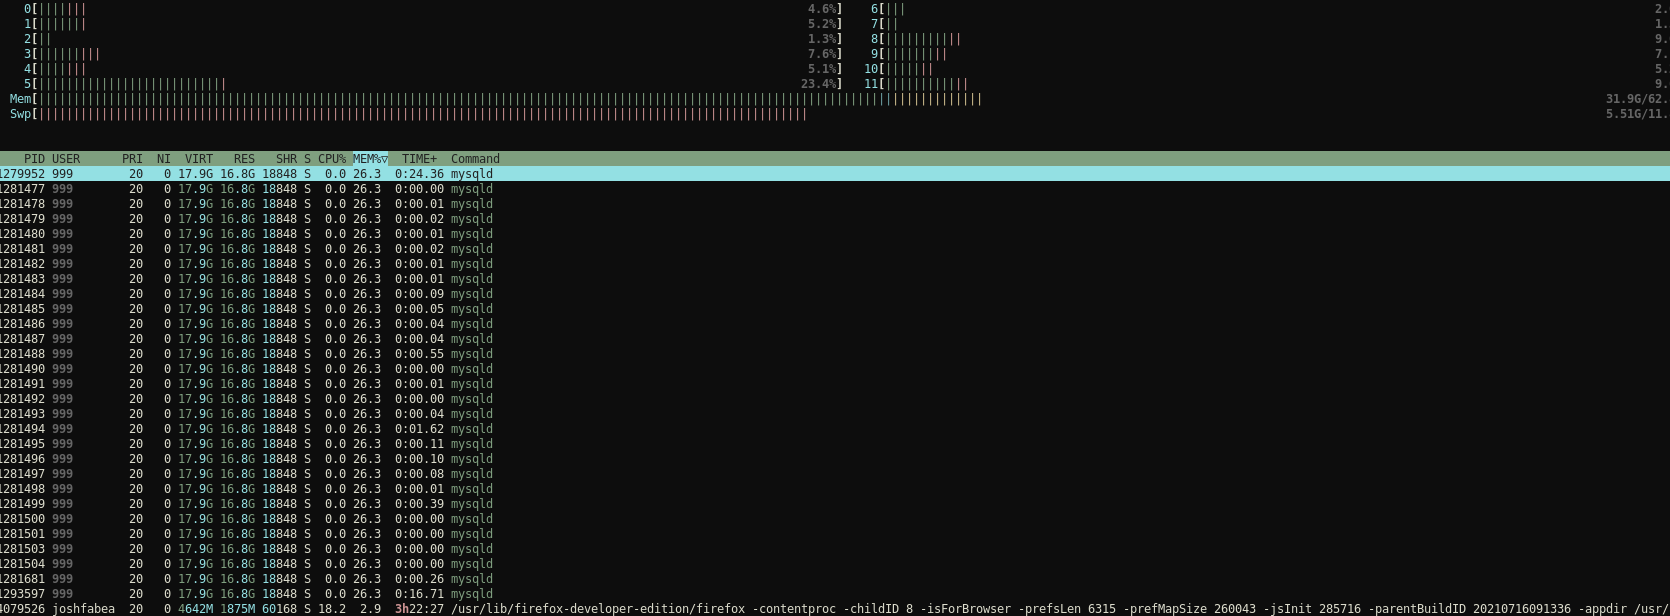Select mysqld thread with PID 1281501

pos(835,534)
